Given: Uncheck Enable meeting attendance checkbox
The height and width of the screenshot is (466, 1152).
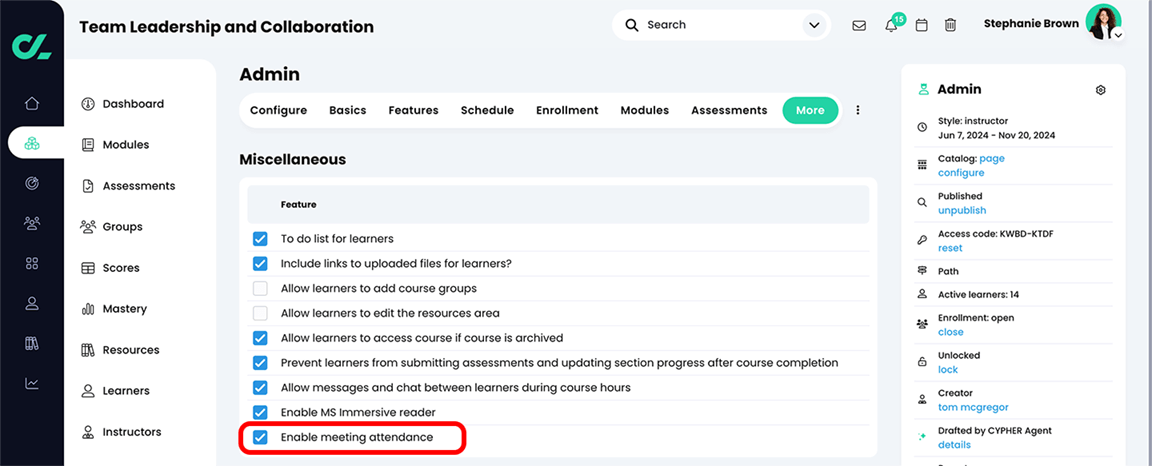Looking at the screenshot, I should (x=260, y=437).
